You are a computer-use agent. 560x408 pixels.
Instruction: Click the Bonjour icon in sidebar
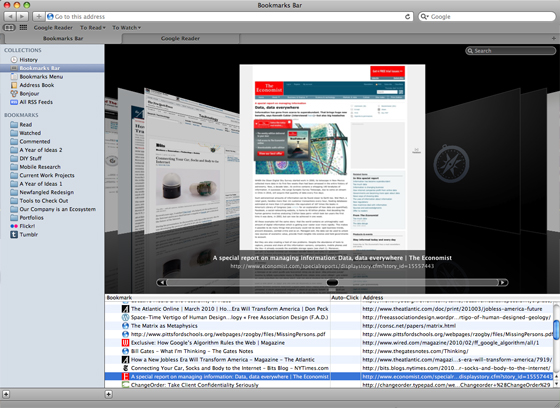pos(14,94)
